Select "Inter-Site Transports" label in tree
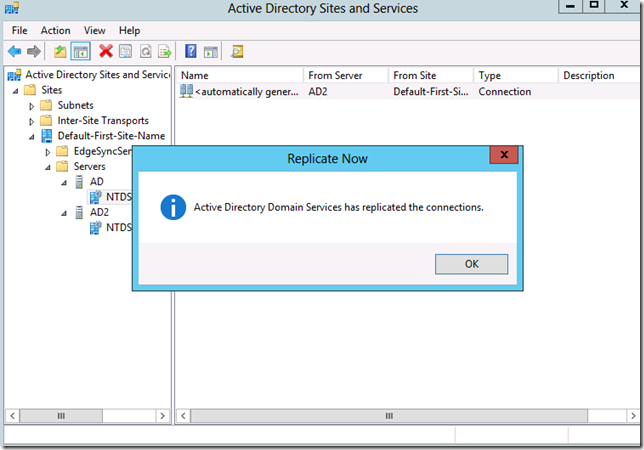Image resolution: width=644 pixels, height=450 pixels. 103,121
